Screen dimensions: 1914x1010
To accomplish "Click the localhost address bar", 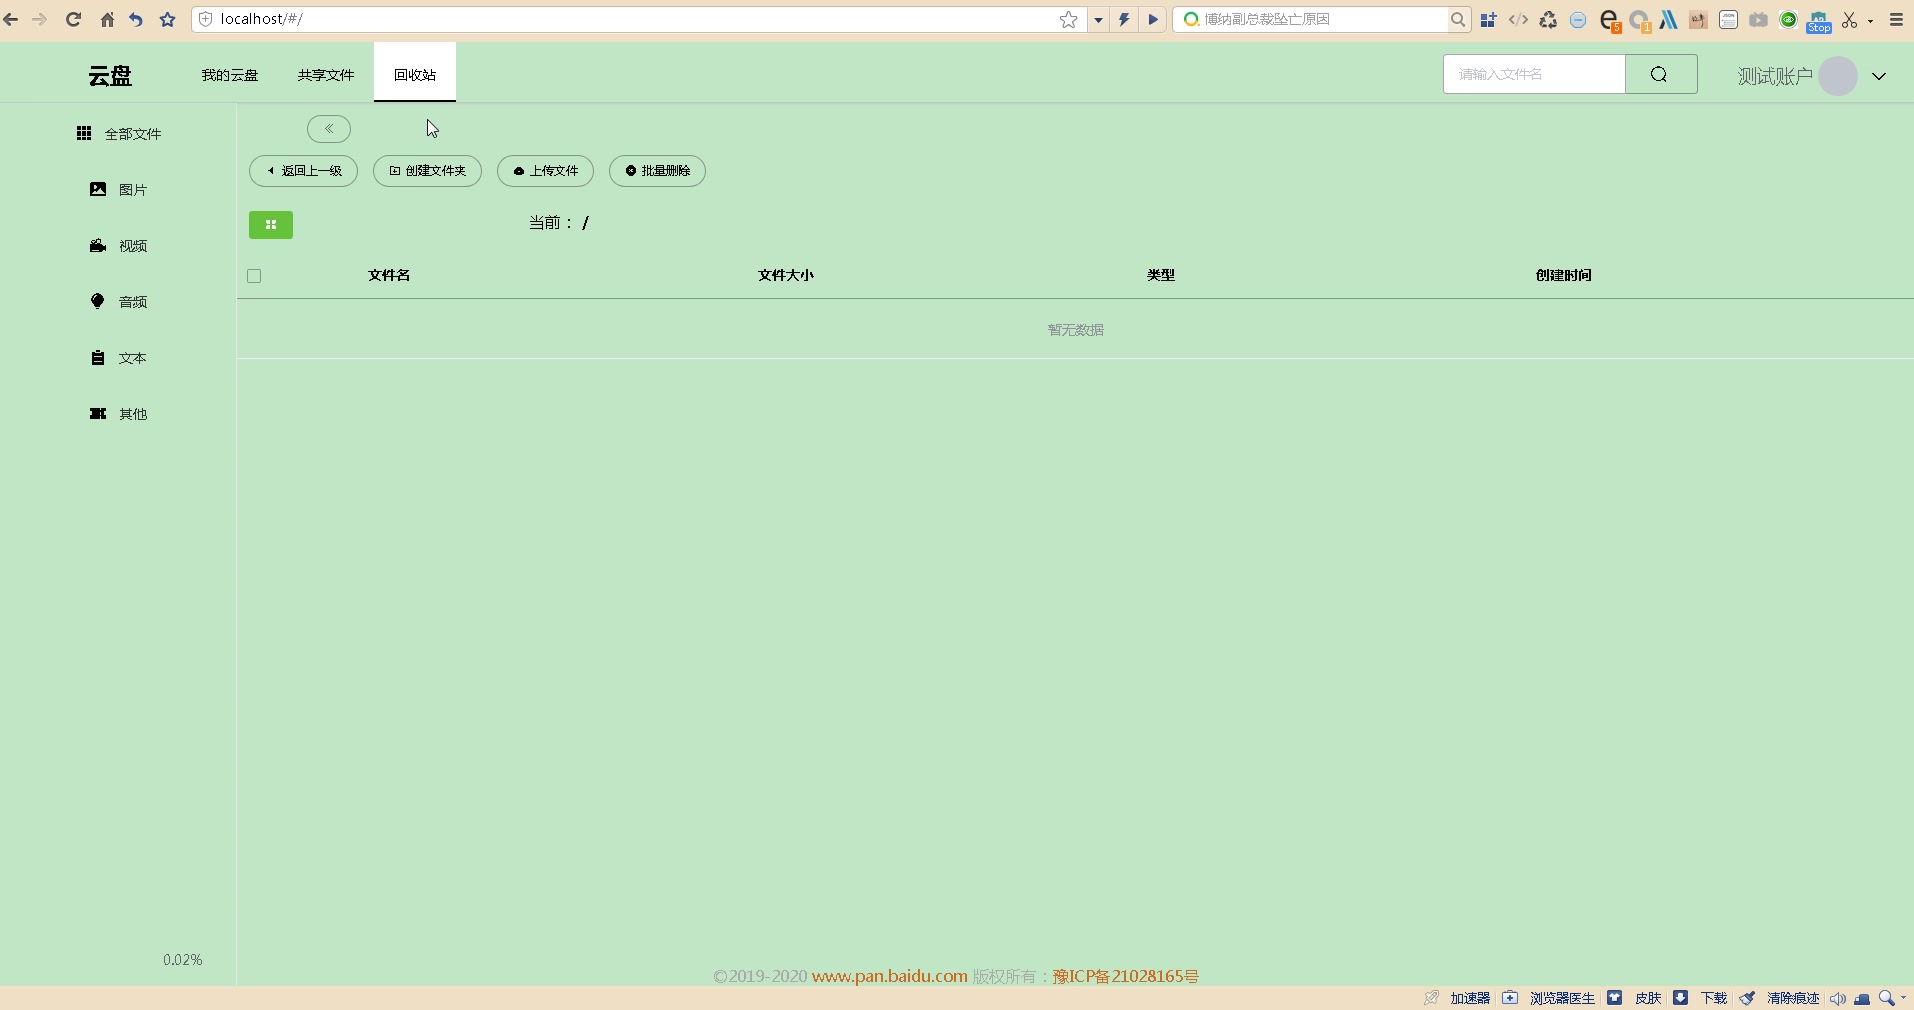I will point(630,19).
